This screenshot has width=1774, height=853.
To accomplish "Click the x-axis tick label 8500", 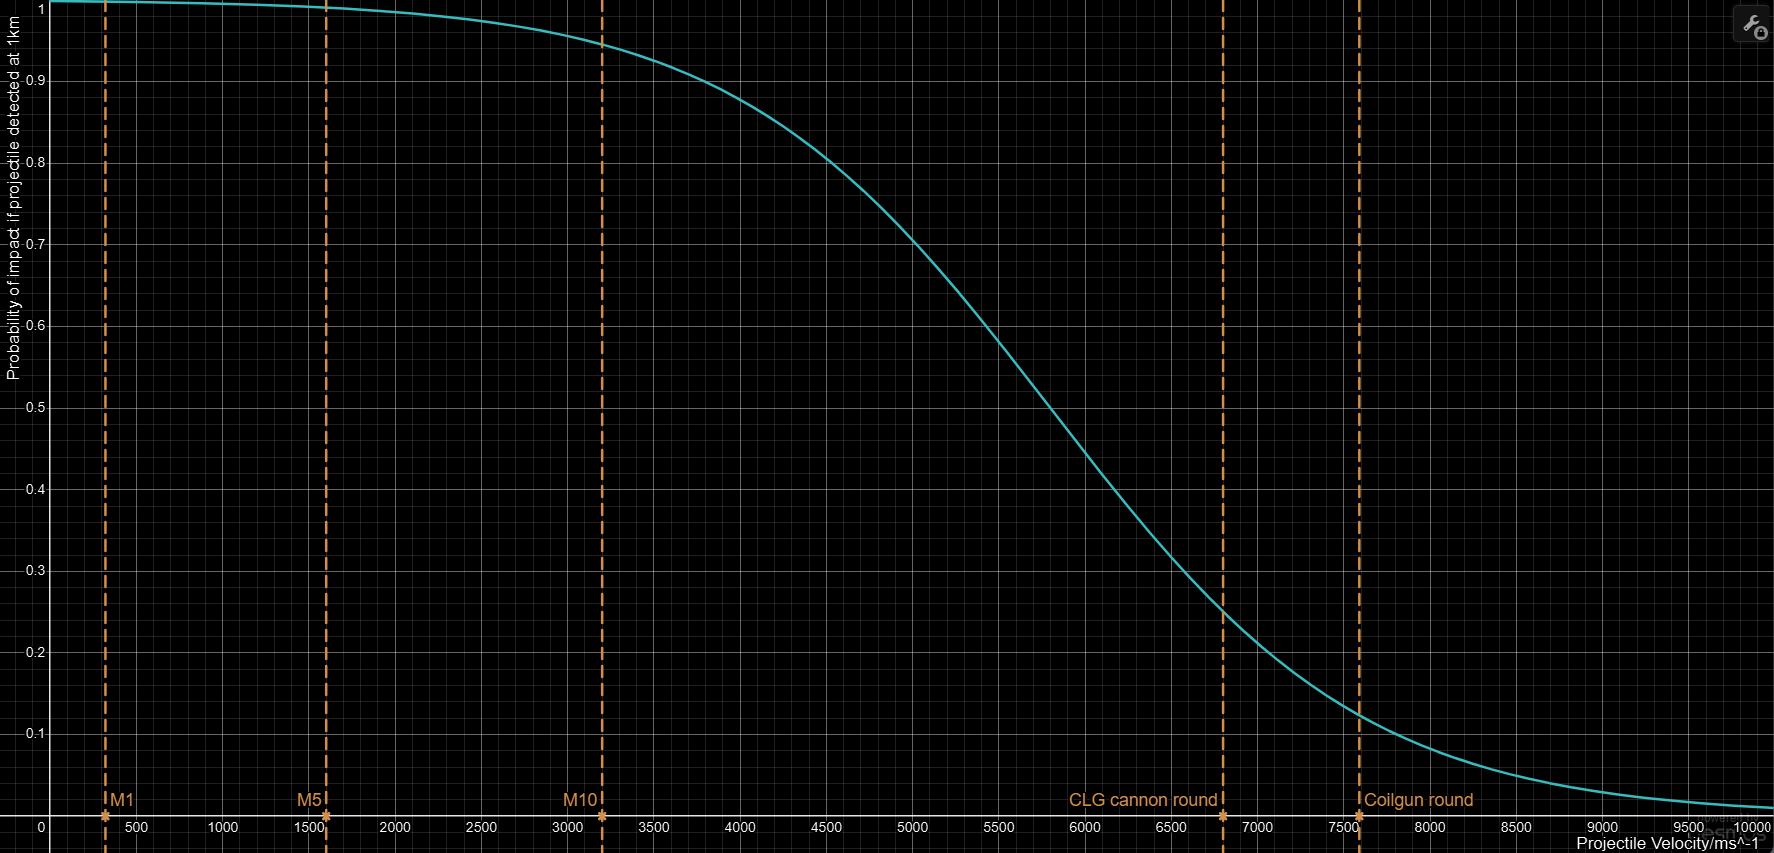I will pos(1516,827).
